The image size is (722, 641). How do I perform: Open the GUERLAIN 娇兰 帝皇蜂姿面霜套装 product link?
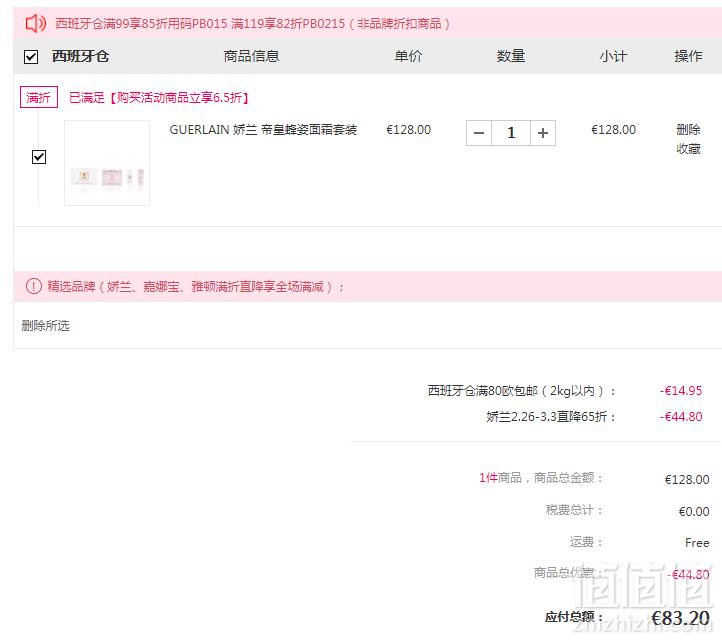coord(263,130)
